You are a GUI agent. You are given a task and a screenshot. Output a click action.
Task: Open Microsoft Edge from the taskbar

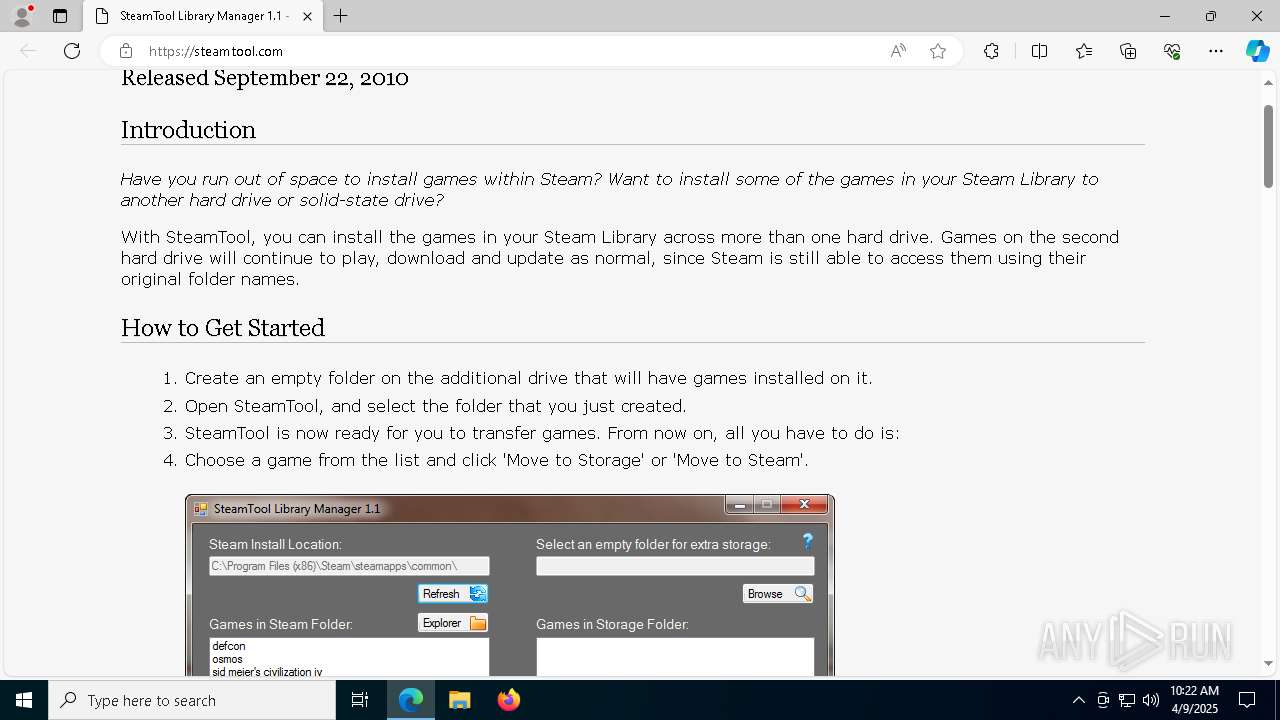[x=411, y=700]
